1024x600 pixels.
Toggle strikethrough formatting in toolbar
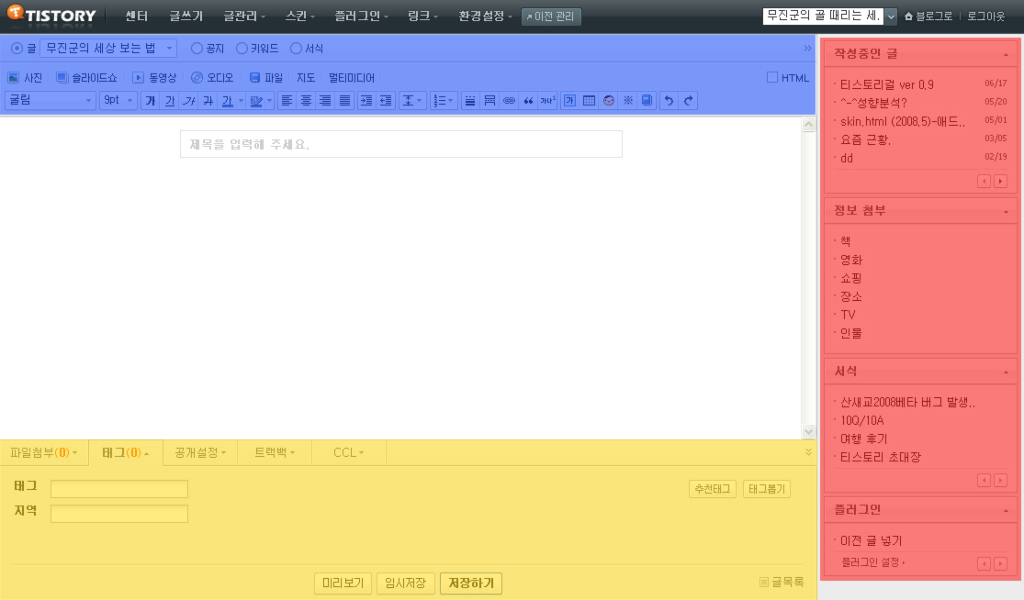(208, 101)
